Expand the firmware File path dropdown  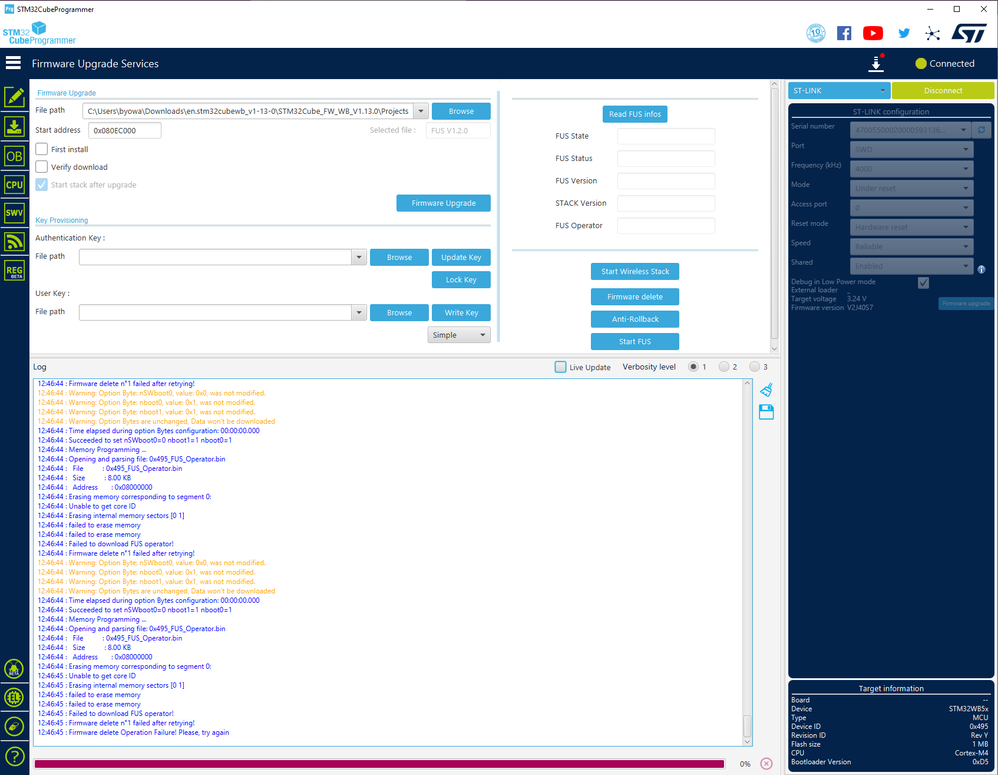421,111
